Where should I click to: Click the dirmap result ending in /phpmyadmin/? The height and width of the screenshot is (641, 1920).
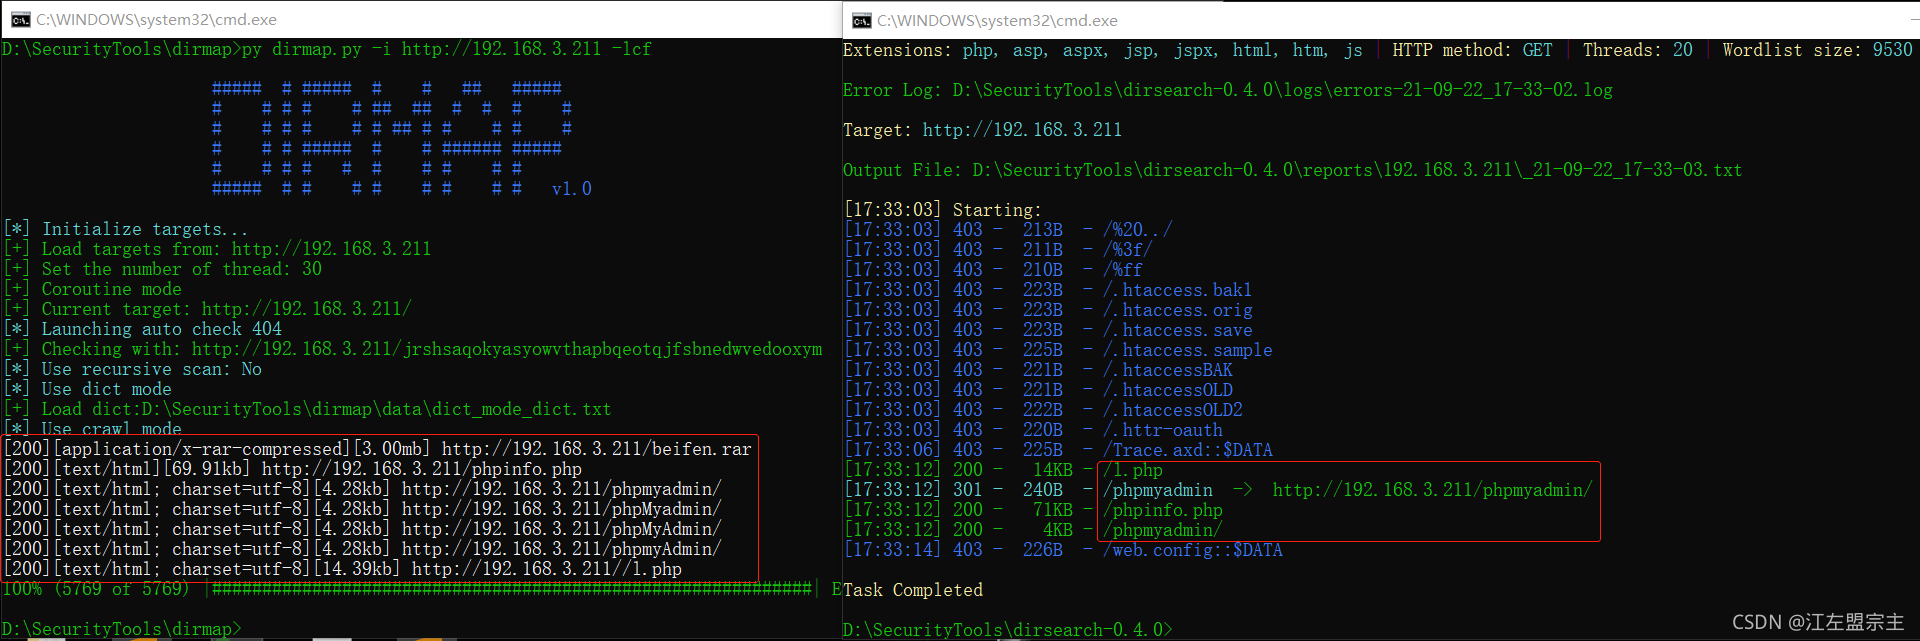[x=562, y=489]
